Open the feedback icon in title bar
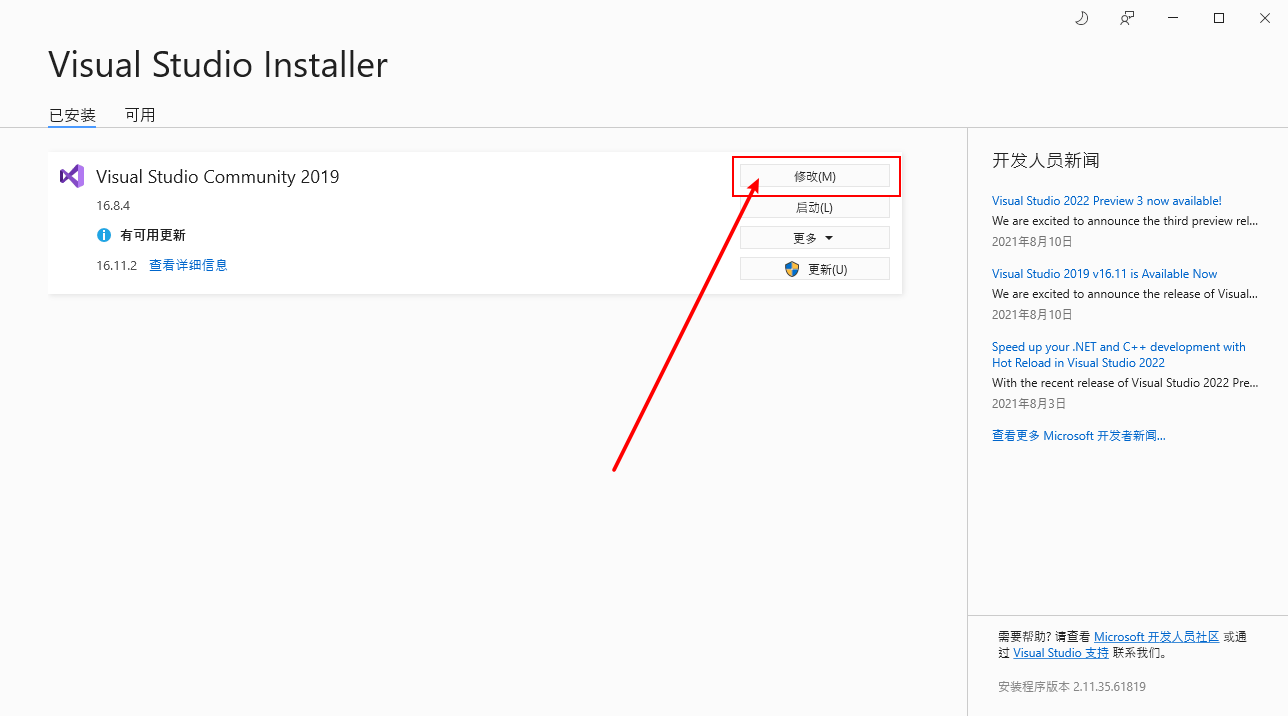Screen dimensions: 1288x716 [x=1127, y=18]
